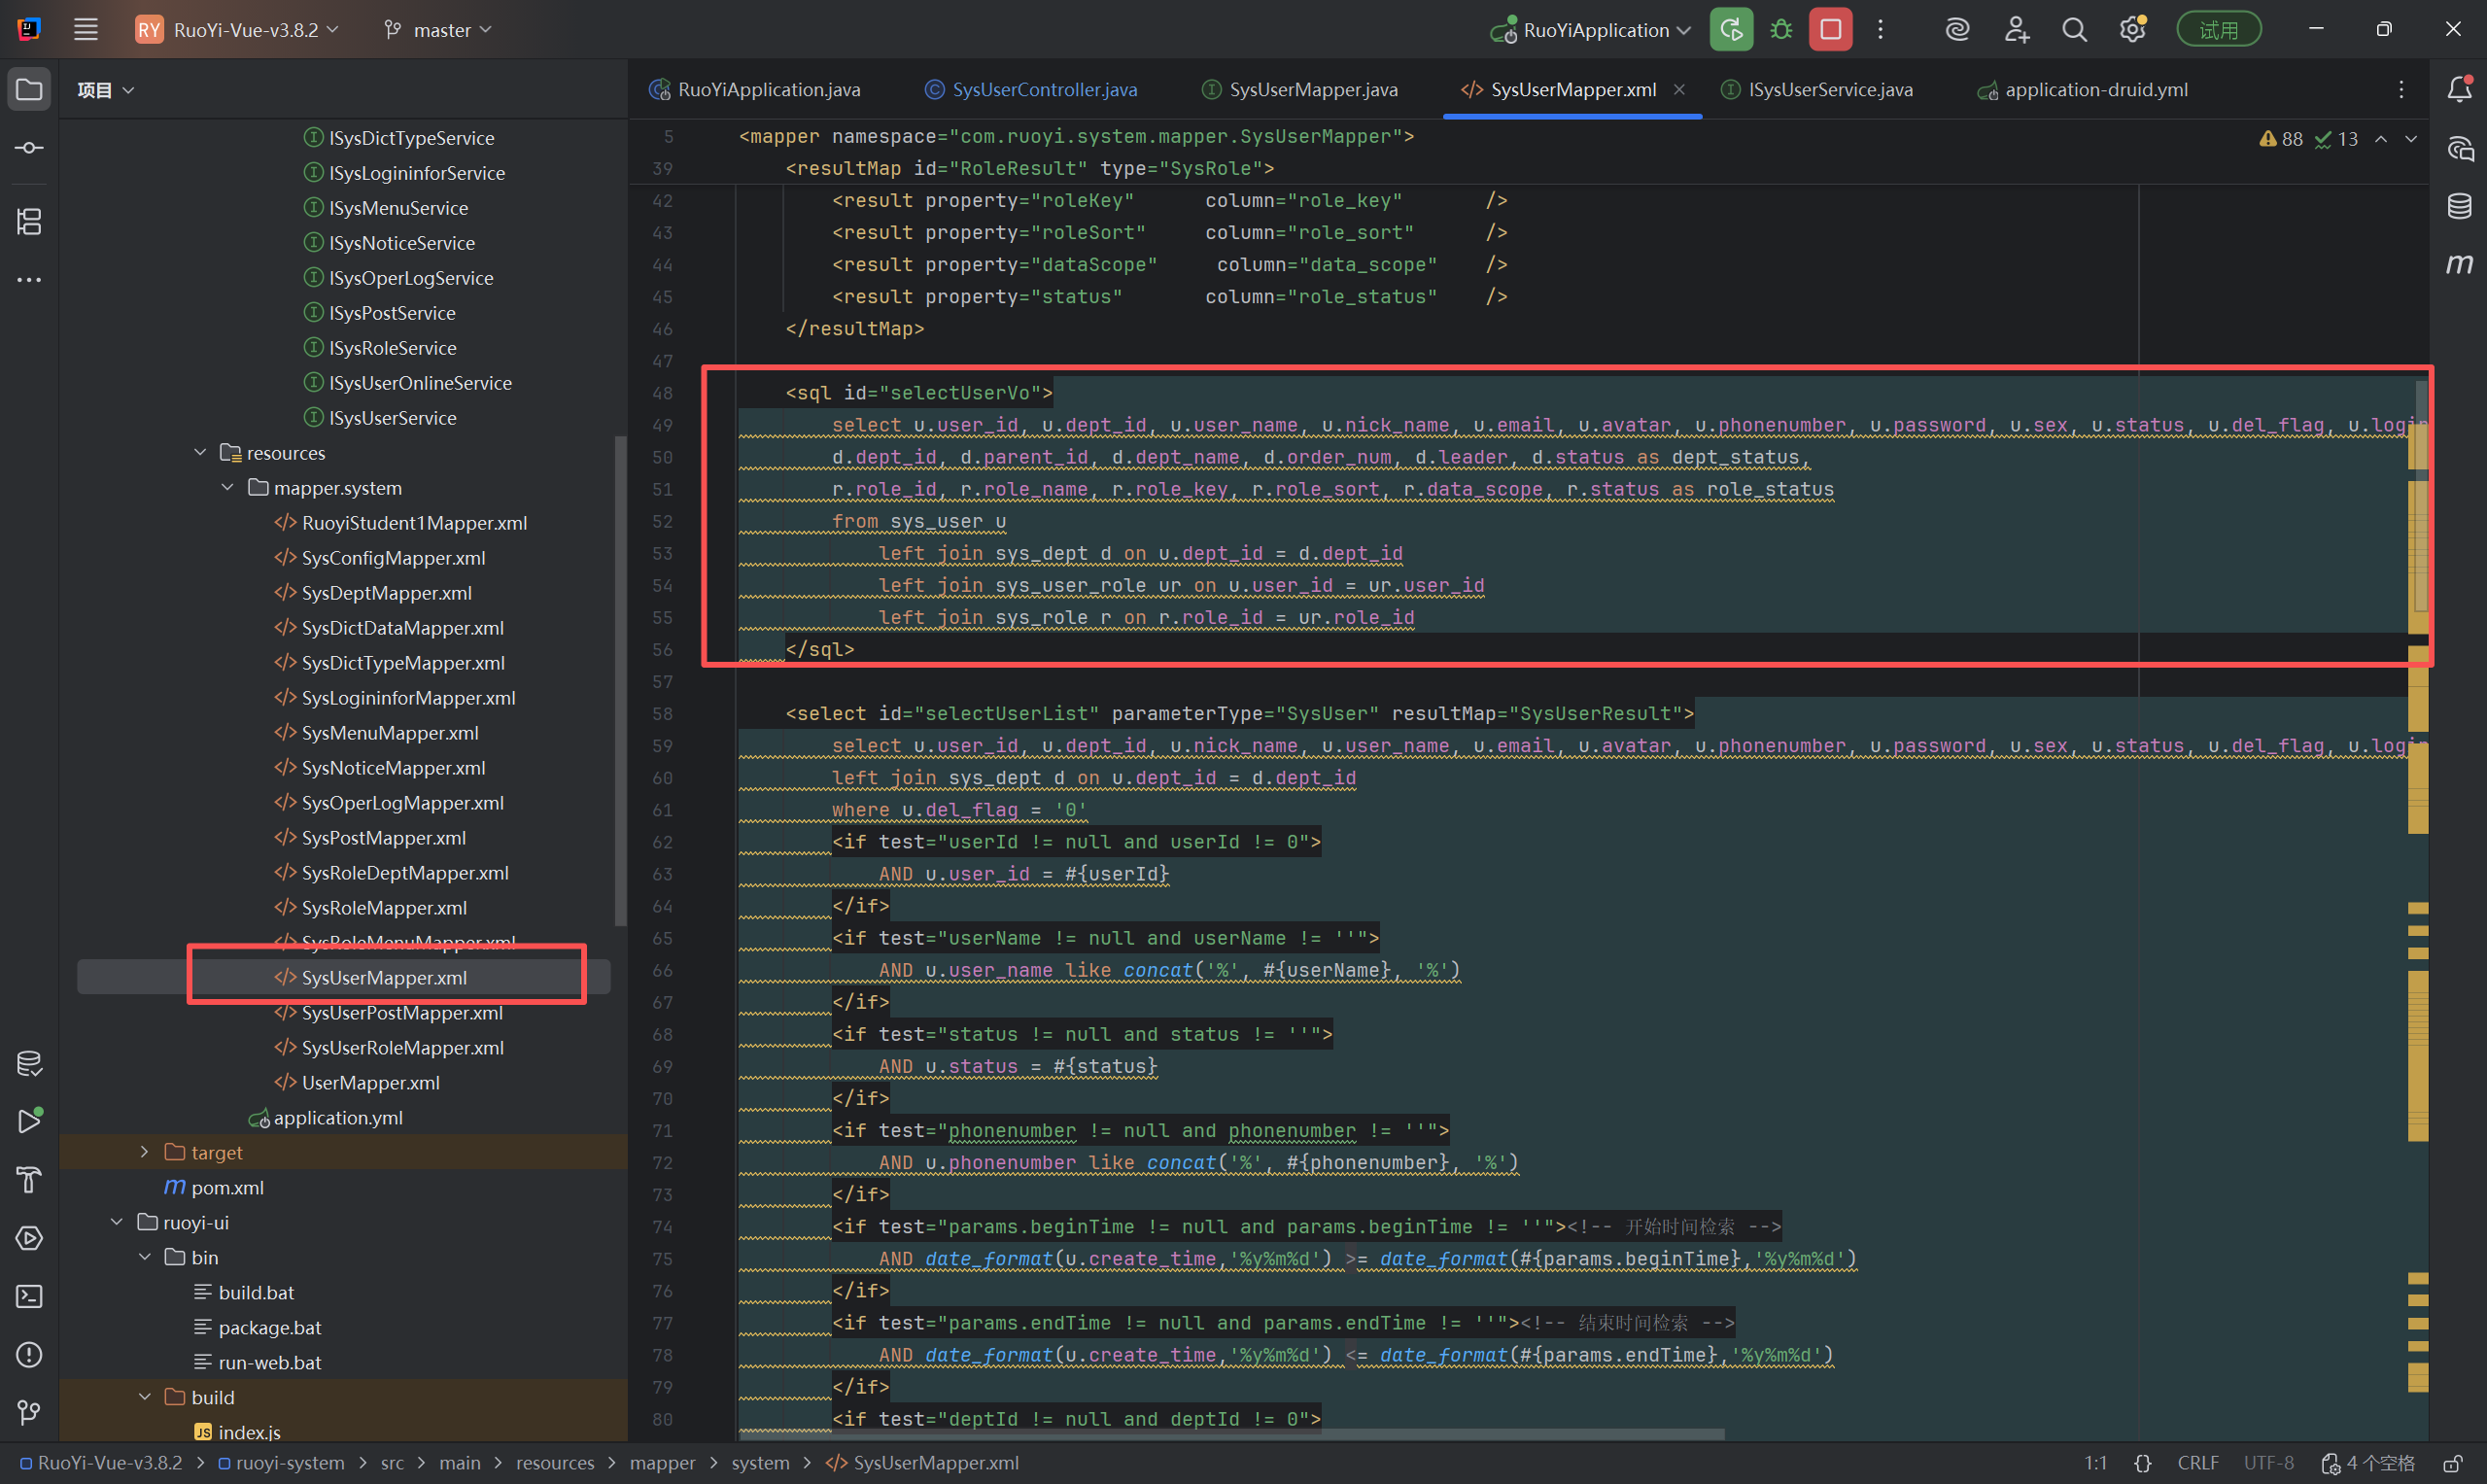
Task: Switch to application-druid.yml tab
Action: tap(2095, 90)
